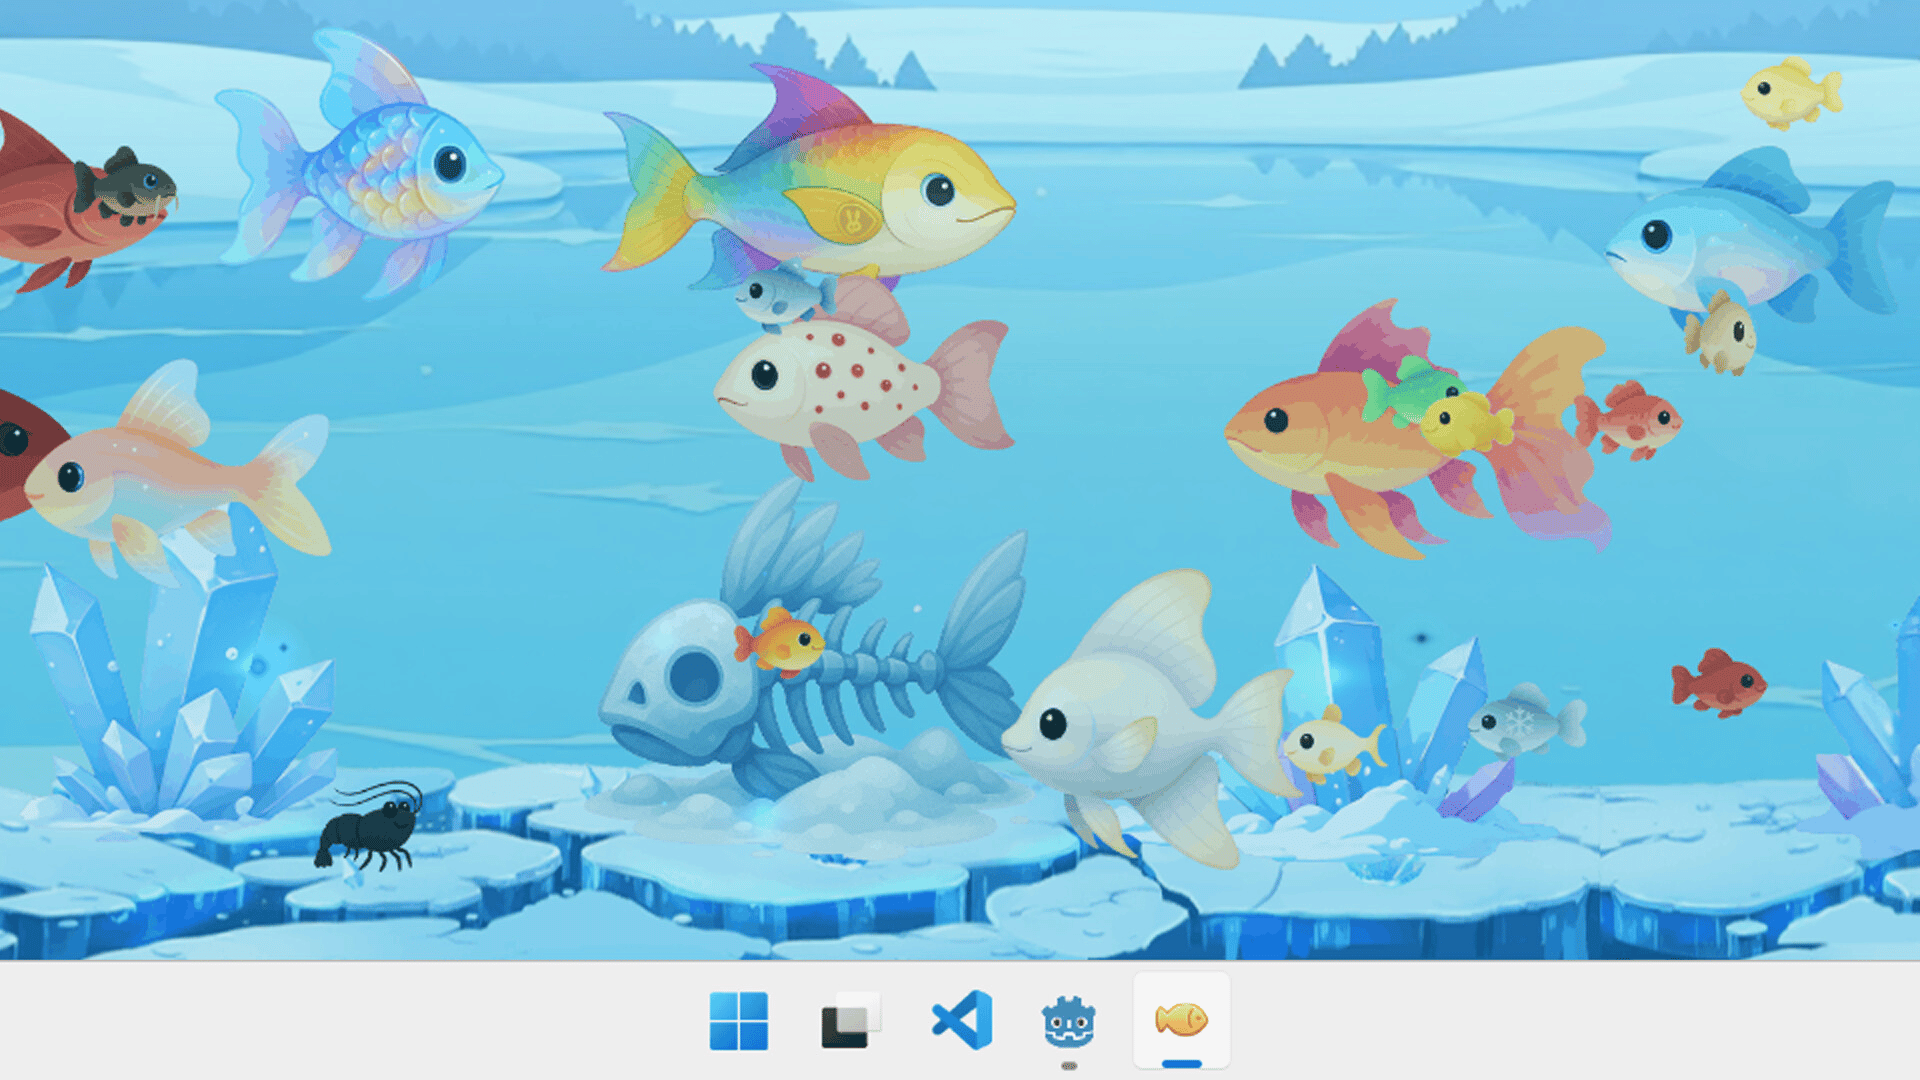The image size is (1920, 1080).
Task: Click the goldfish aquarium app taskbar icon
Action: click(1181, 1020)
